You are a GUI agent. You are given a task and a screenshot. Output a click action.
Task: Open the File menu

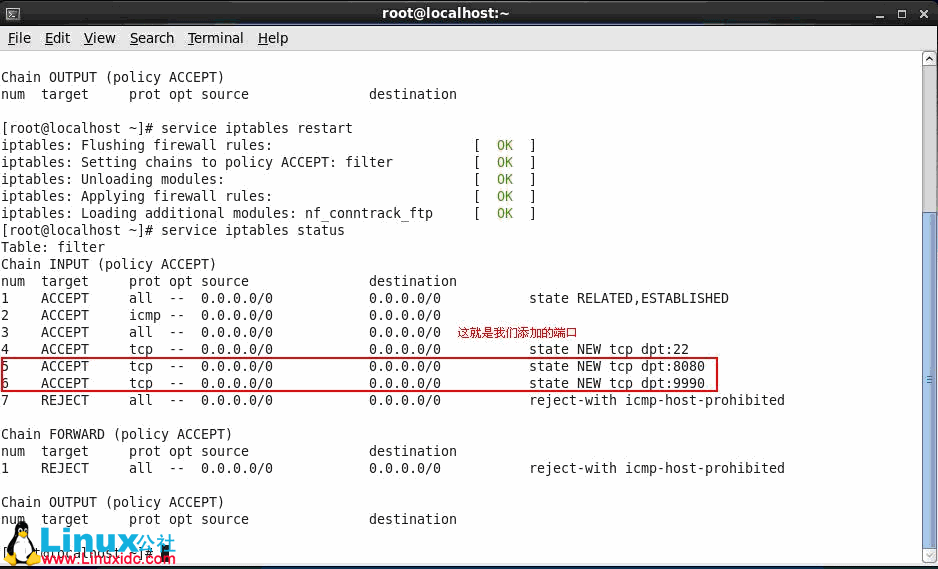(19, 38)
